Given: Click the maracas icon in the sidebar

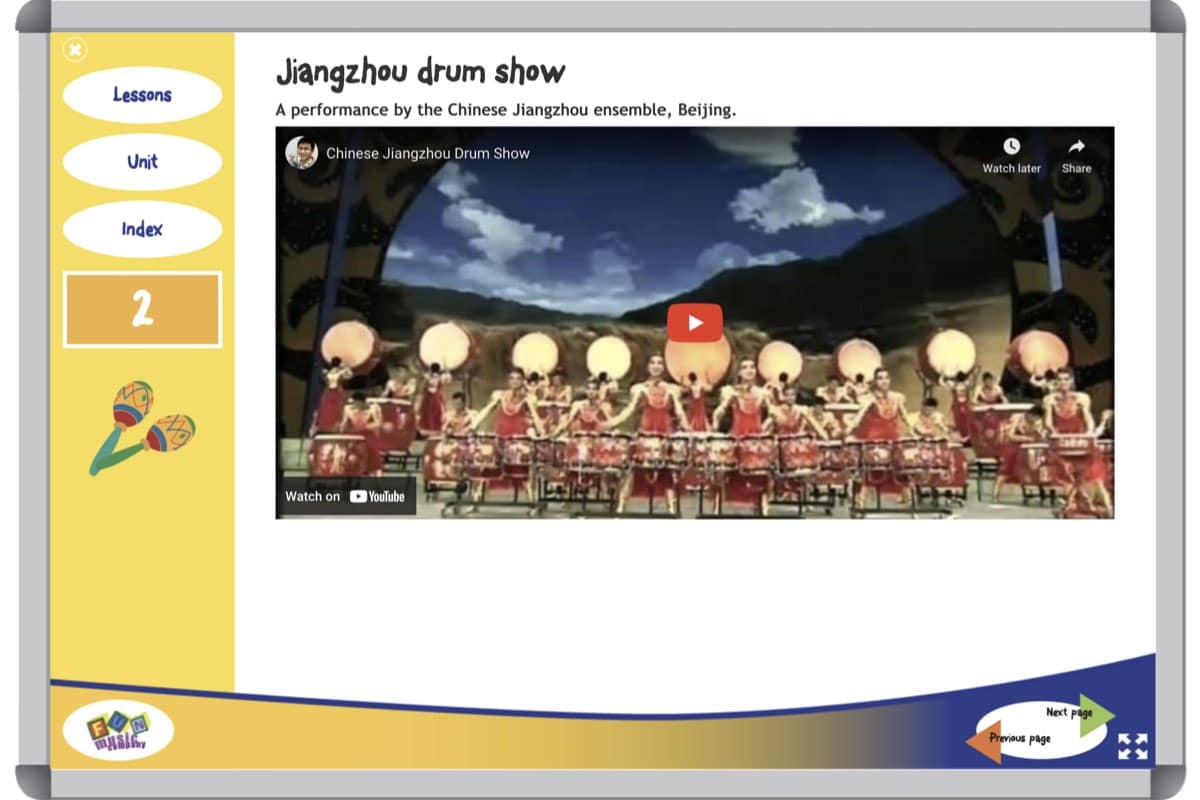Looking at the screenshot, I should pos(142,427).
